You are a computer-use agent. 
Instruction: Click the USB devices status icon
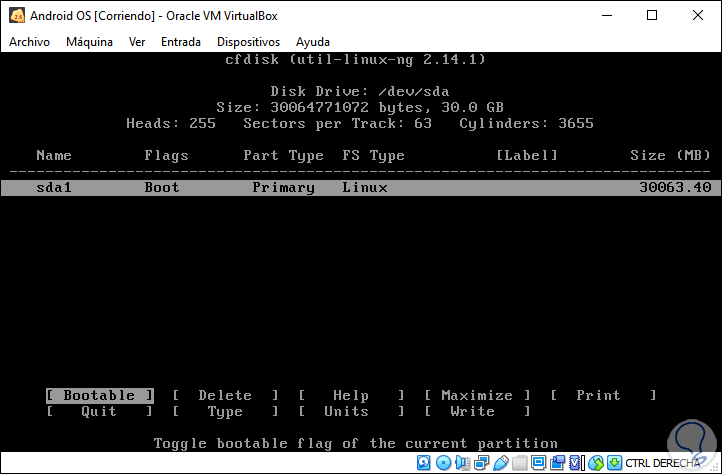click(501, 462)
